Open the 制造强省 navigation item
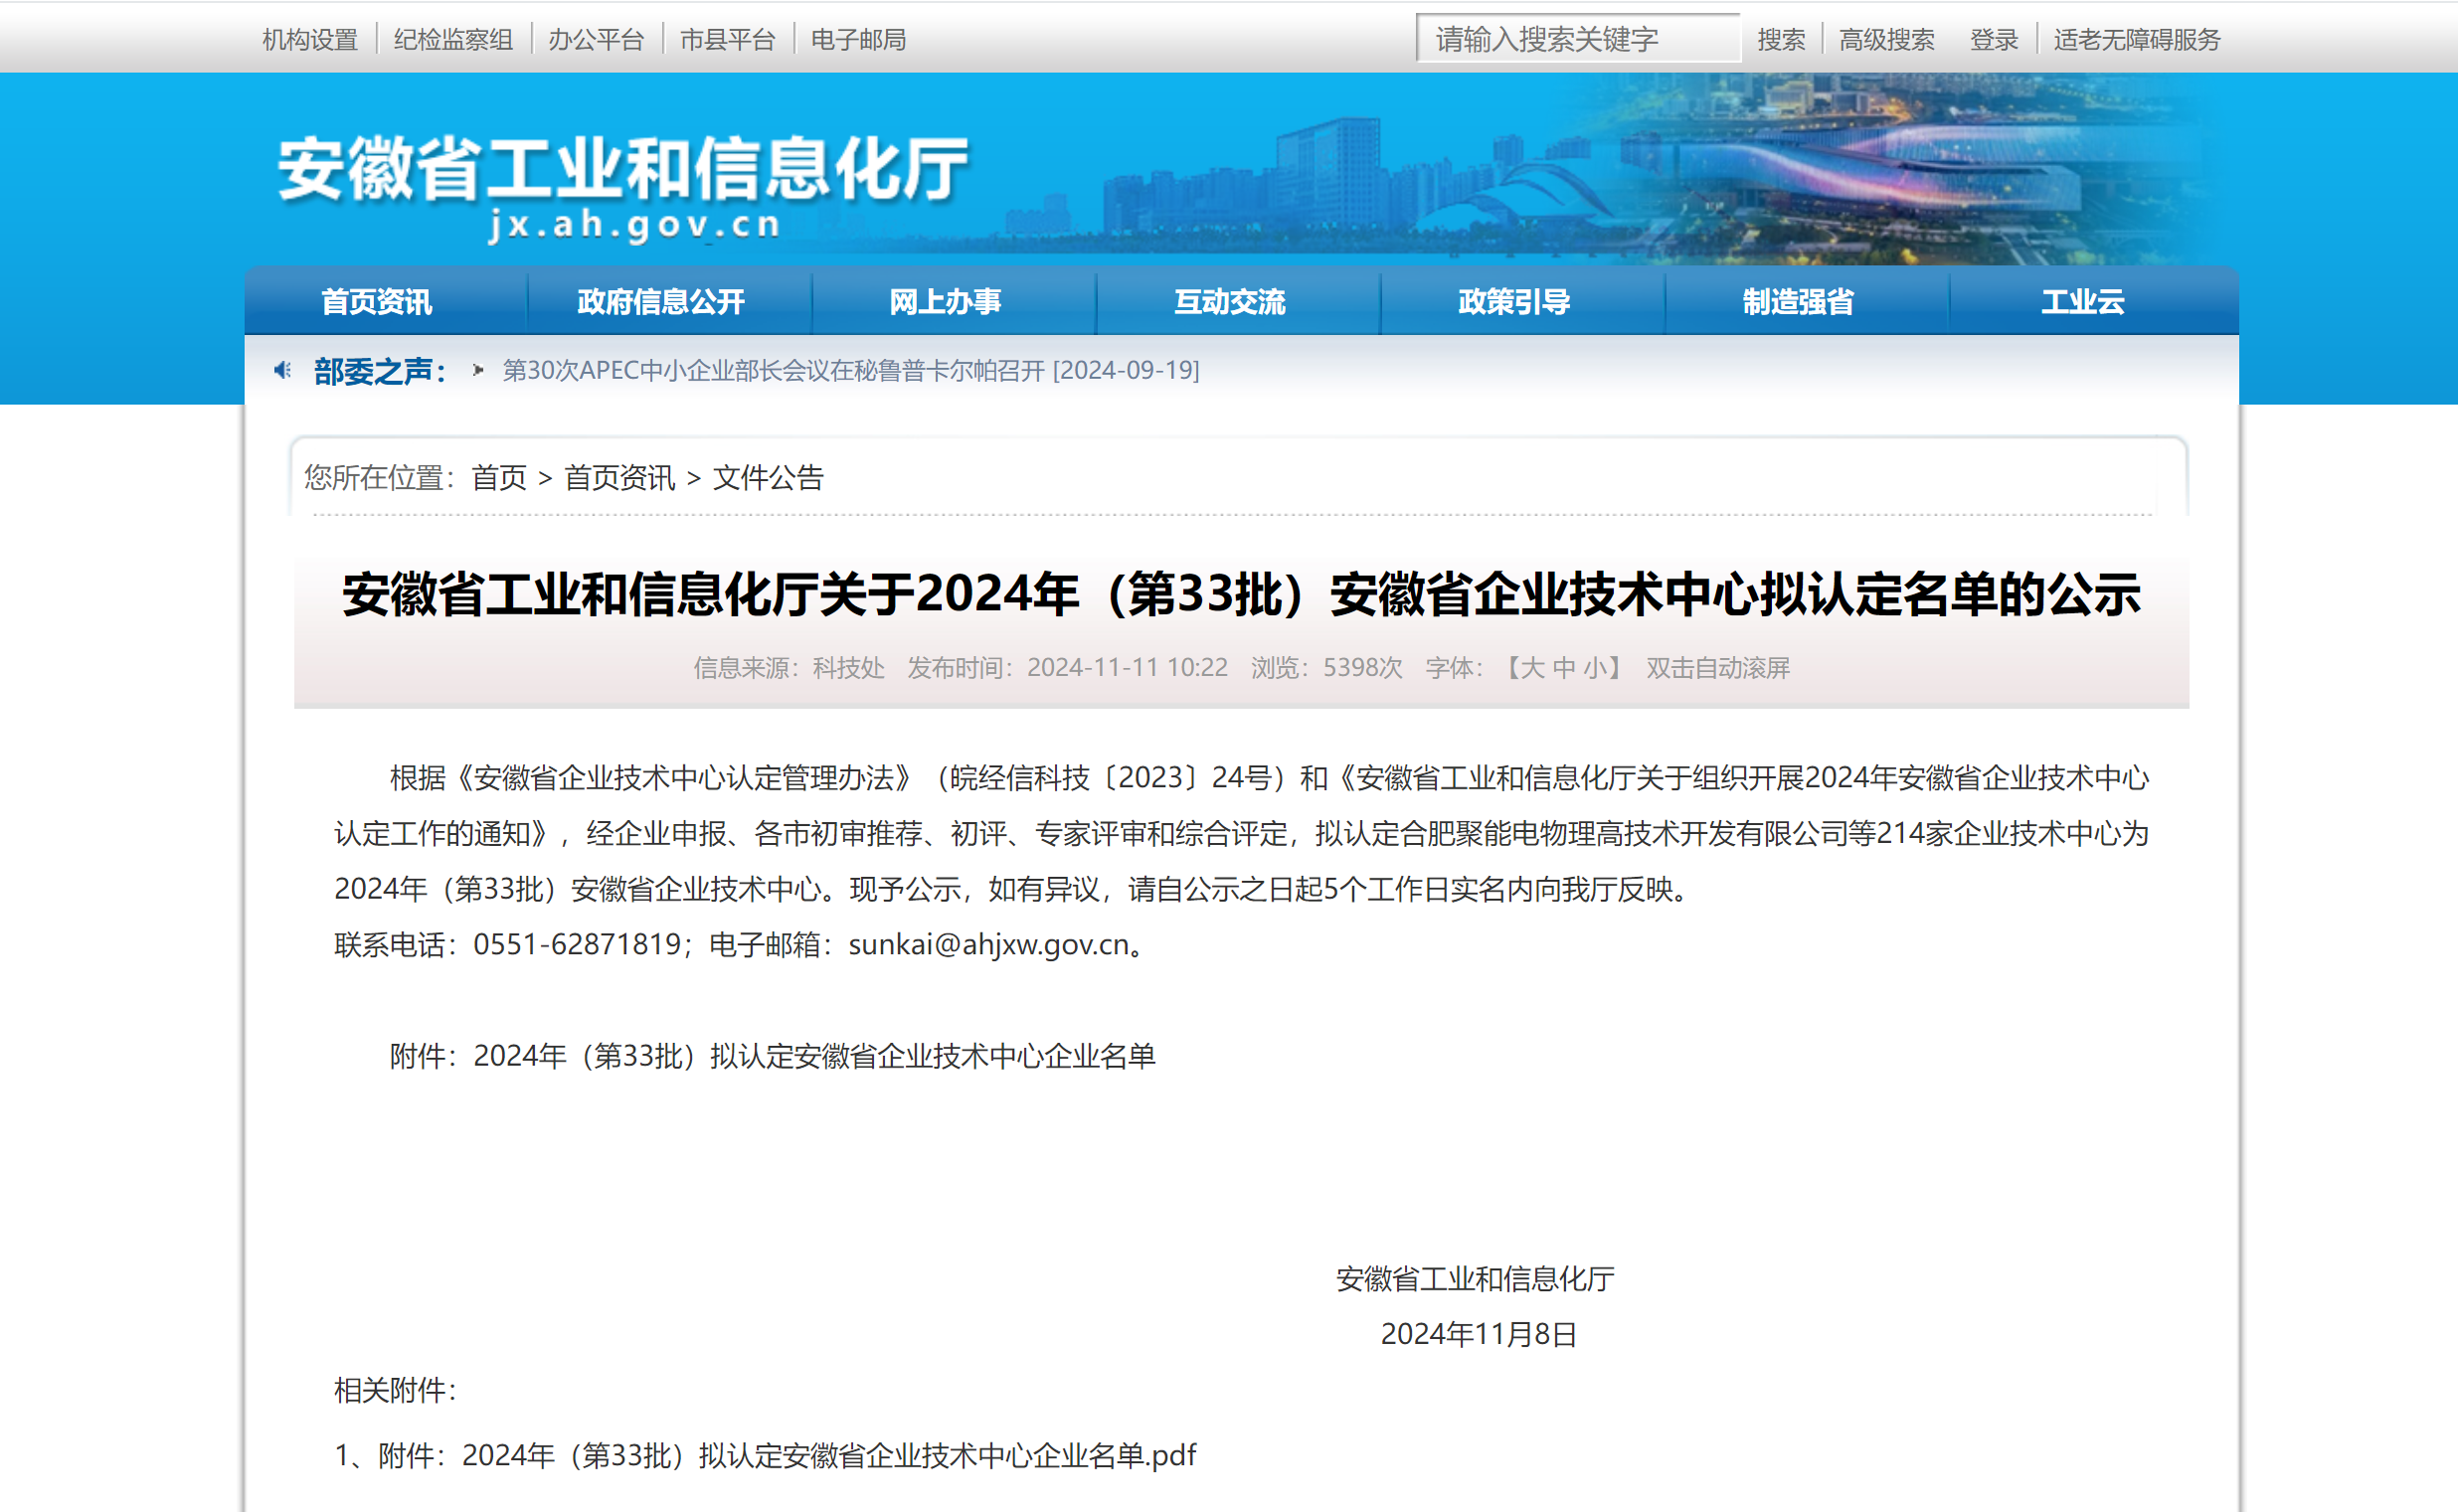2458x1512 pixels. point(1795,301)
